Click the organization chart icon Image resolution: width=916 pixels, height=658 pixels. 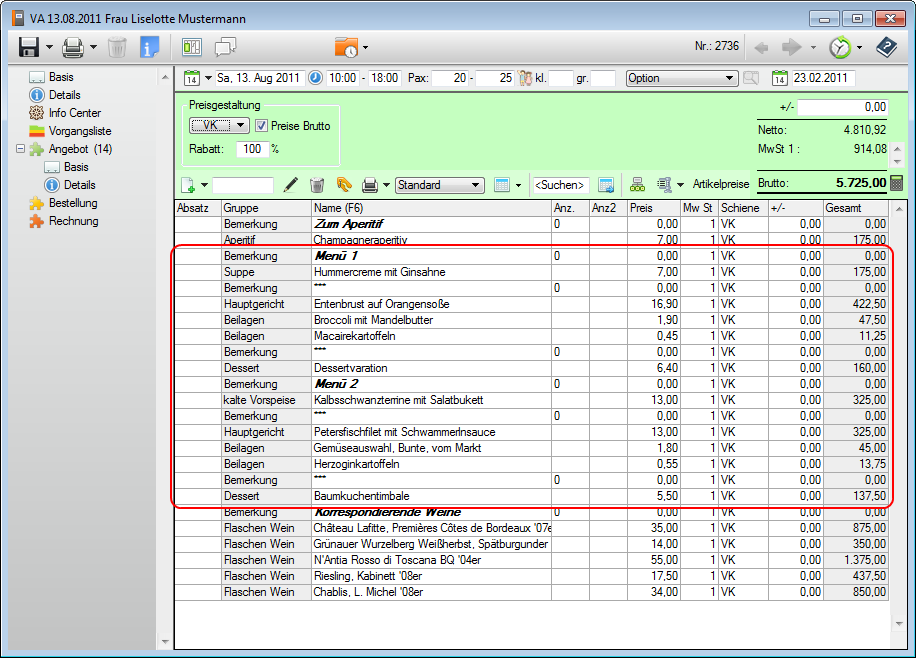point(636,185)
